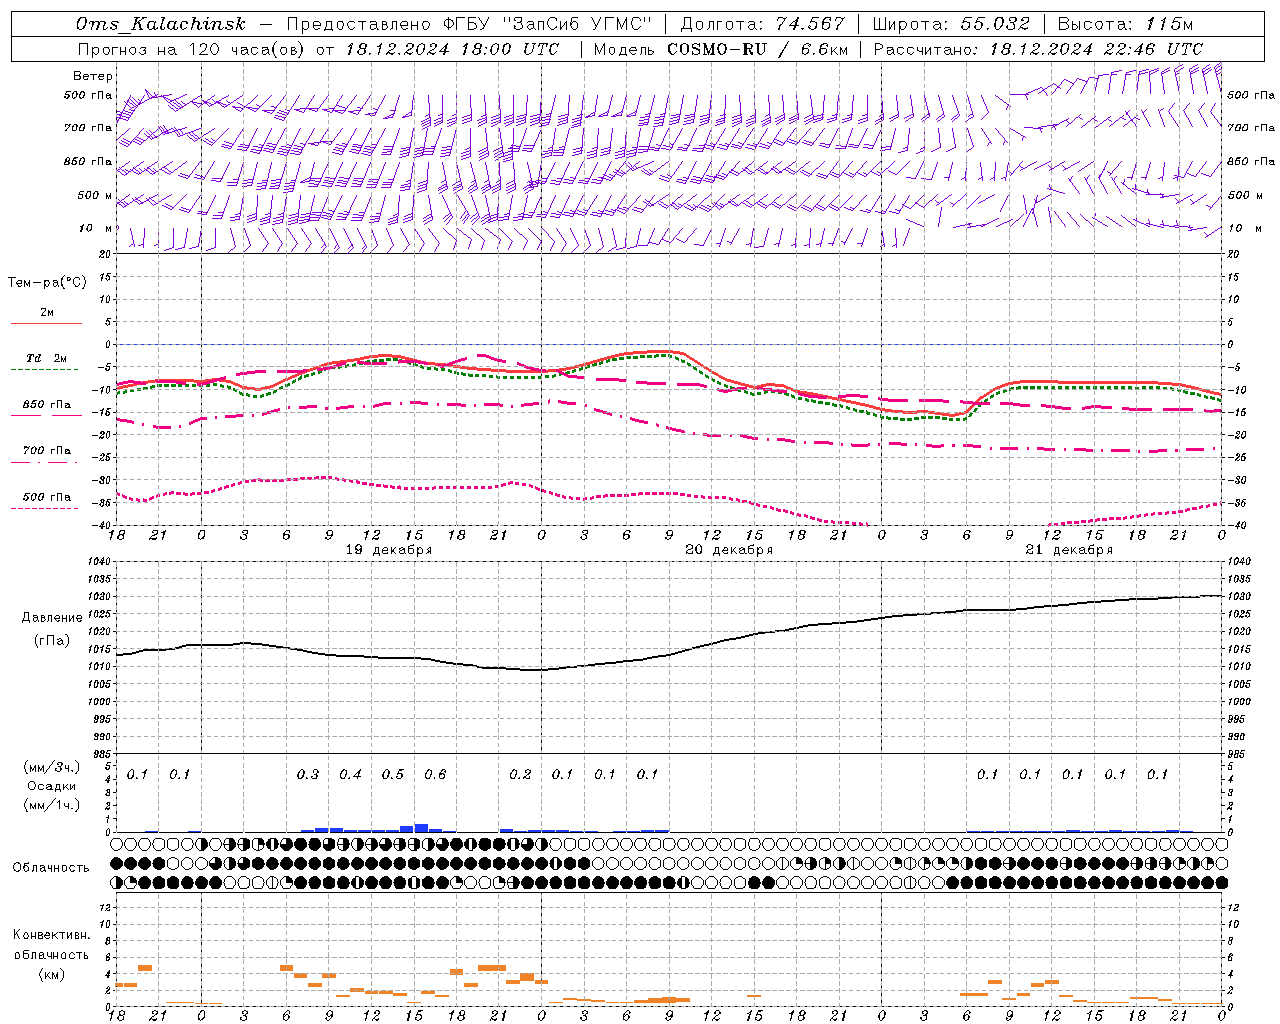Click the 0.2 precipitation amount
The image size is (1280, 1024).
click(520, 775)
